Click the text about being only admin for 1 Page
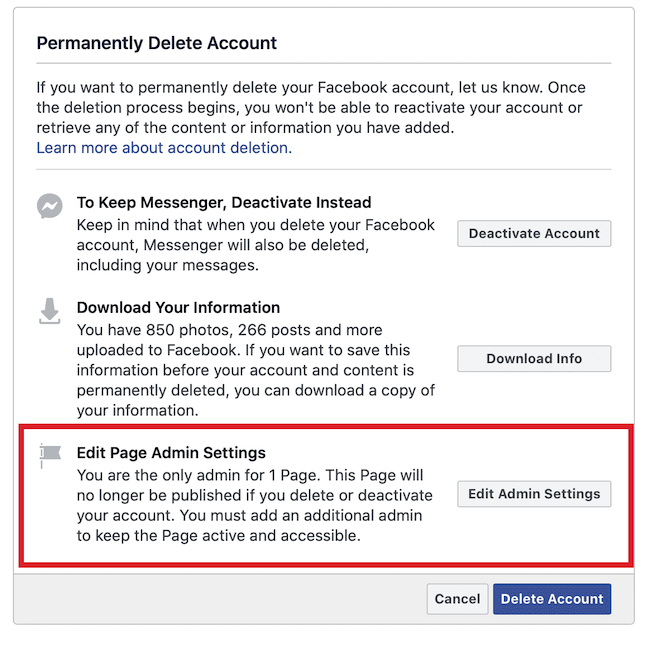The image size is (650, 646). point(255,505)
